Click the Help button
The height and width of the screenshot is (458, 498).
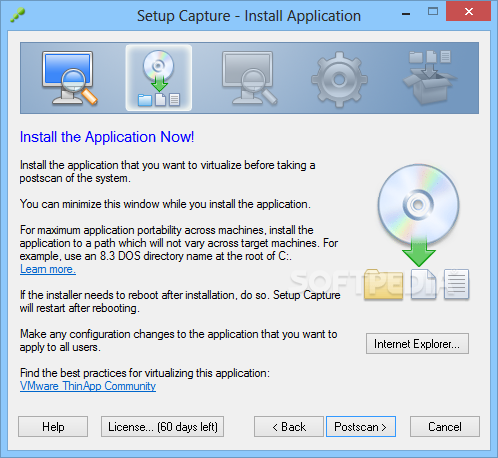[53, 427]
